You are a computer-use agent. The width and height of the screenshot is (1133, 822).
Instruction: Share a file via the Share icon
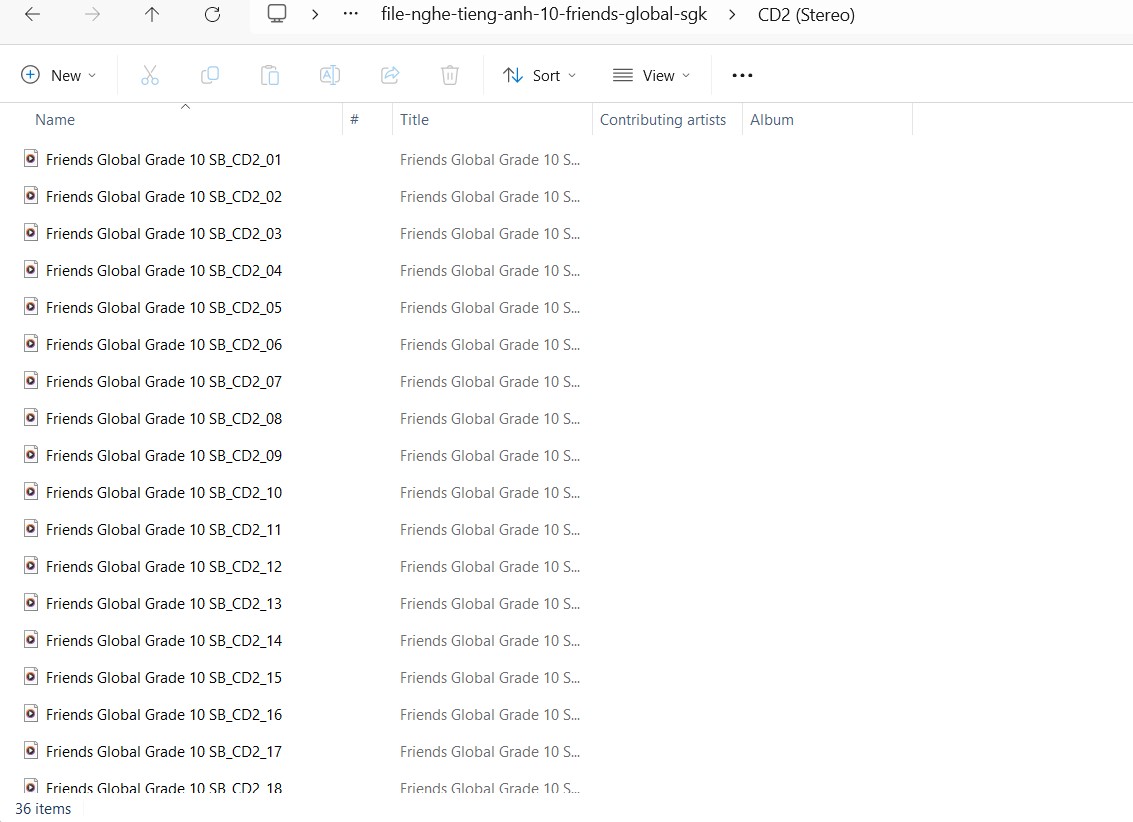click(390, 74)
